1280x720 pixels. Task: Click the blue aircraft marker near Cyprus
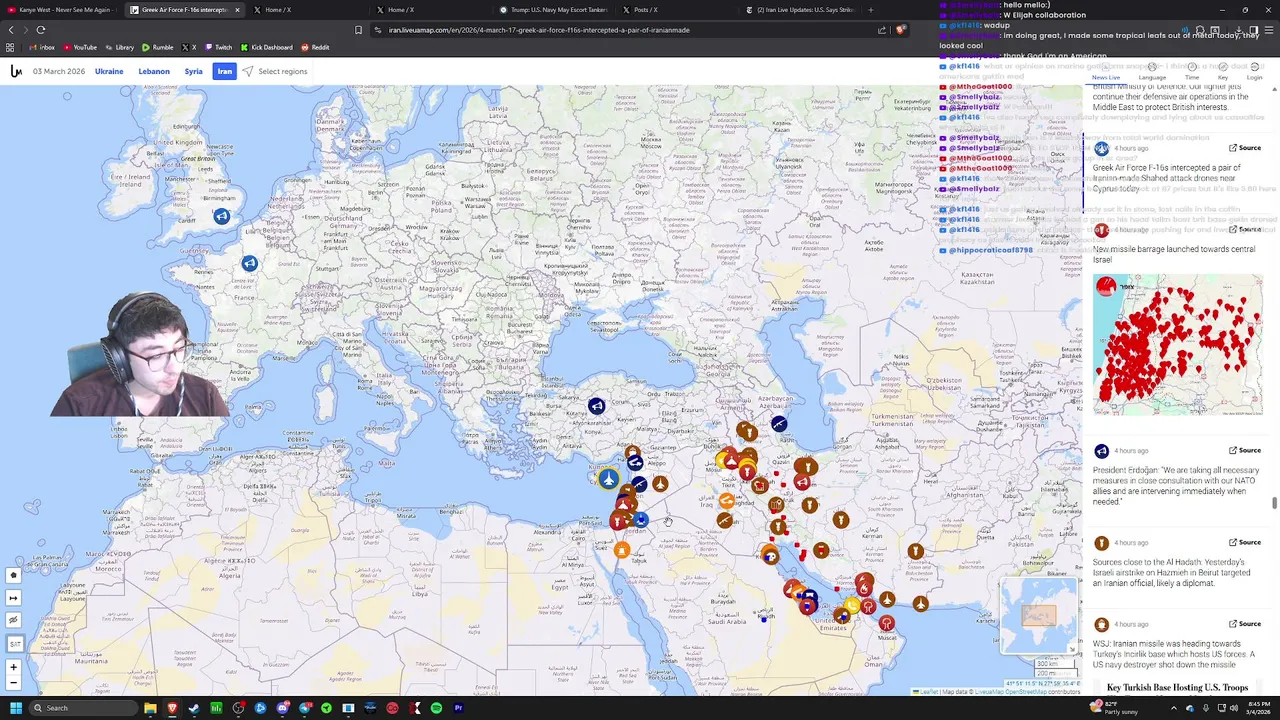pos(608,480)
